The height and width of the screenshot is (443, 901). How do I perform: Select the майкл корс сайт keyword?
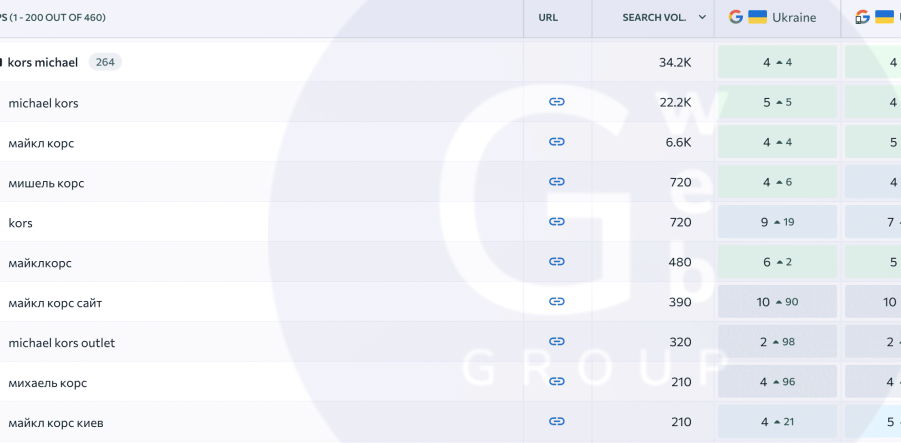[55, 302]
